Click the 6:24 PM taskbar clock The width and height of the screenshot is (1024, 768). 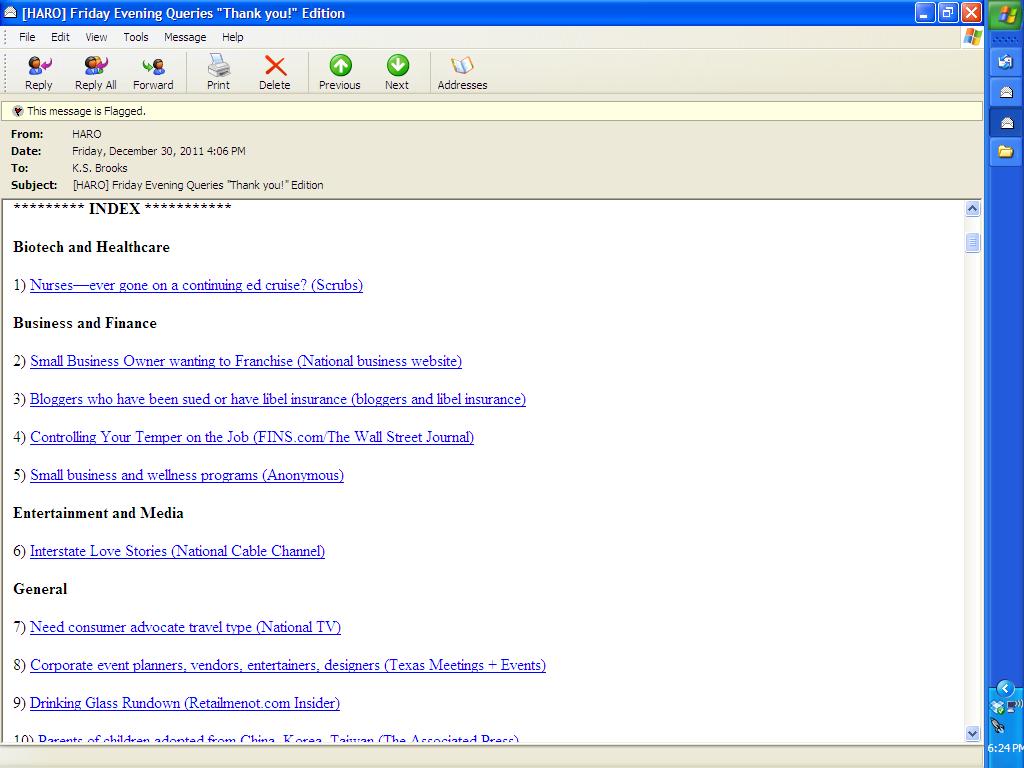point(1006,748)
